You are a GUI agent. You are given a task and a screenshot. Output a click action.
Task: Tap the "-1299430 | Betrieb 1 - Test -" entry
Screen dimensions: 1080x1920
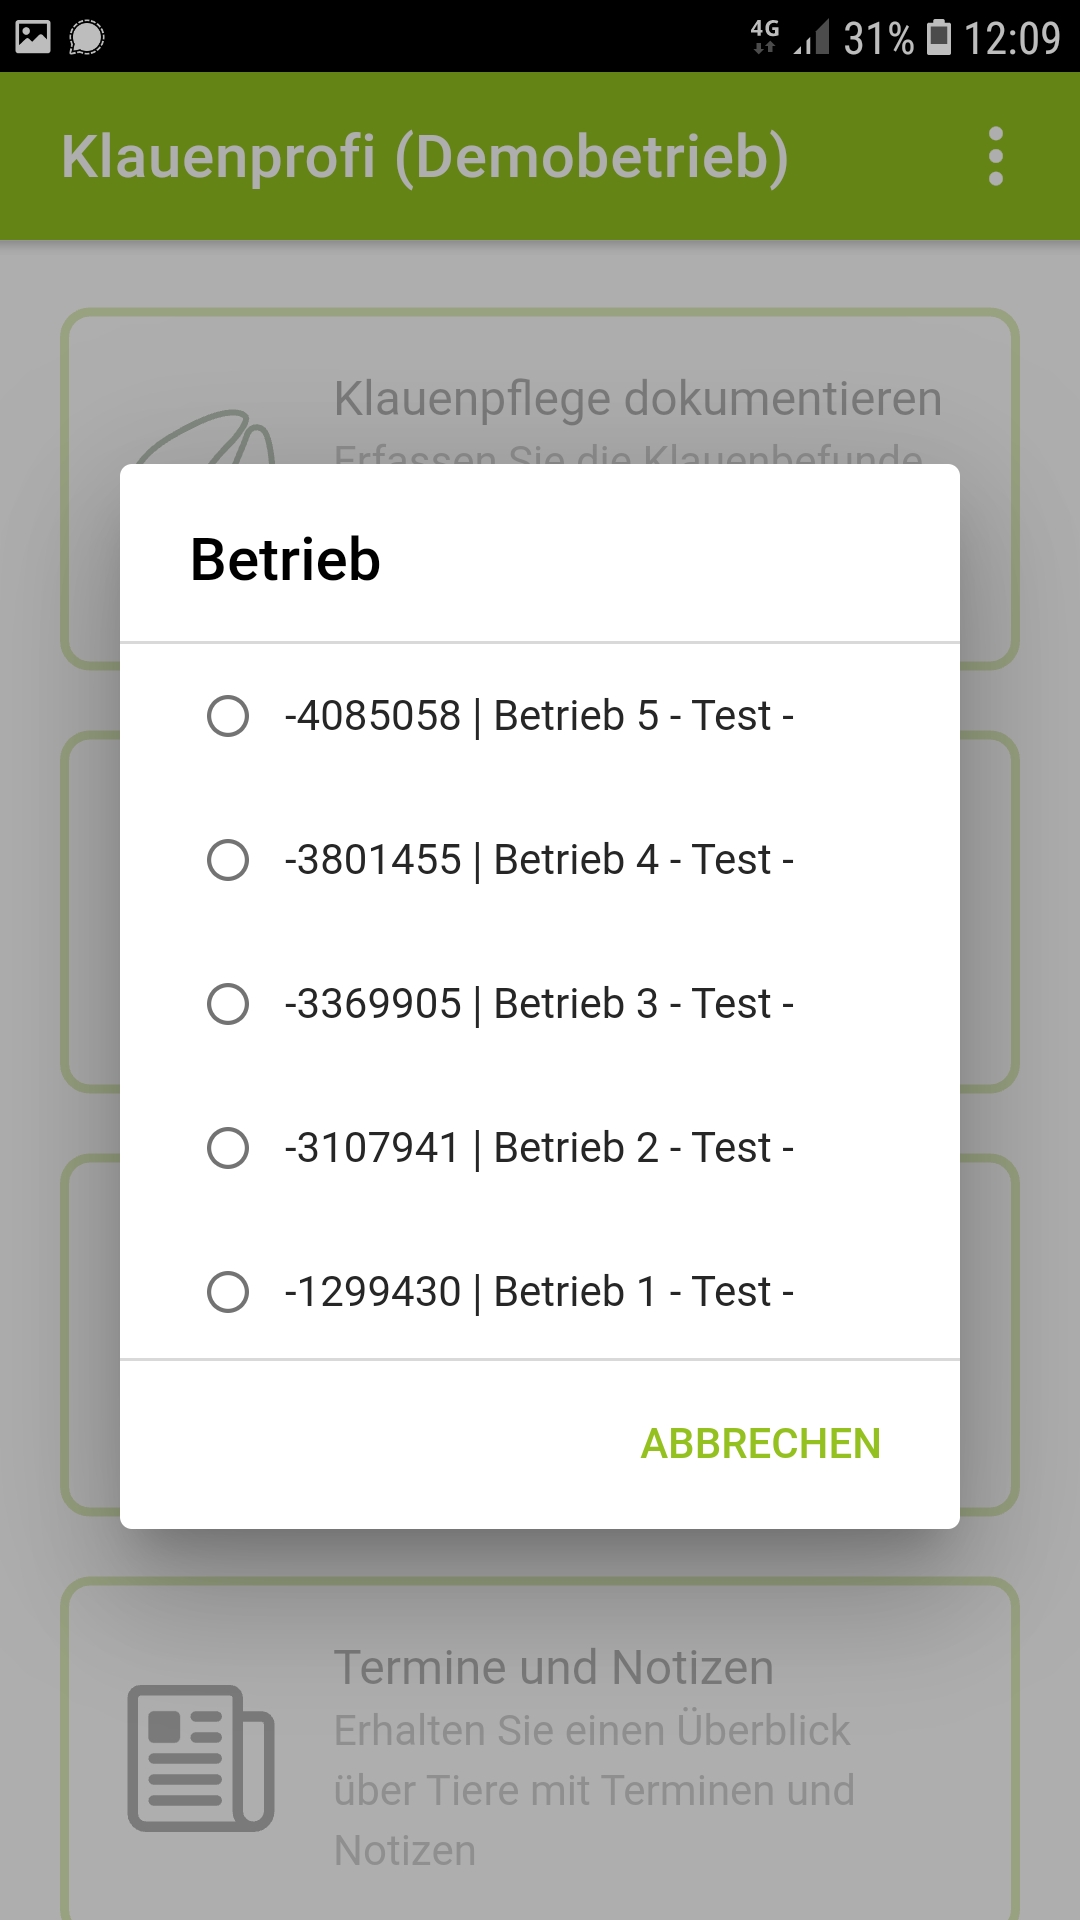pos(539,1292)
